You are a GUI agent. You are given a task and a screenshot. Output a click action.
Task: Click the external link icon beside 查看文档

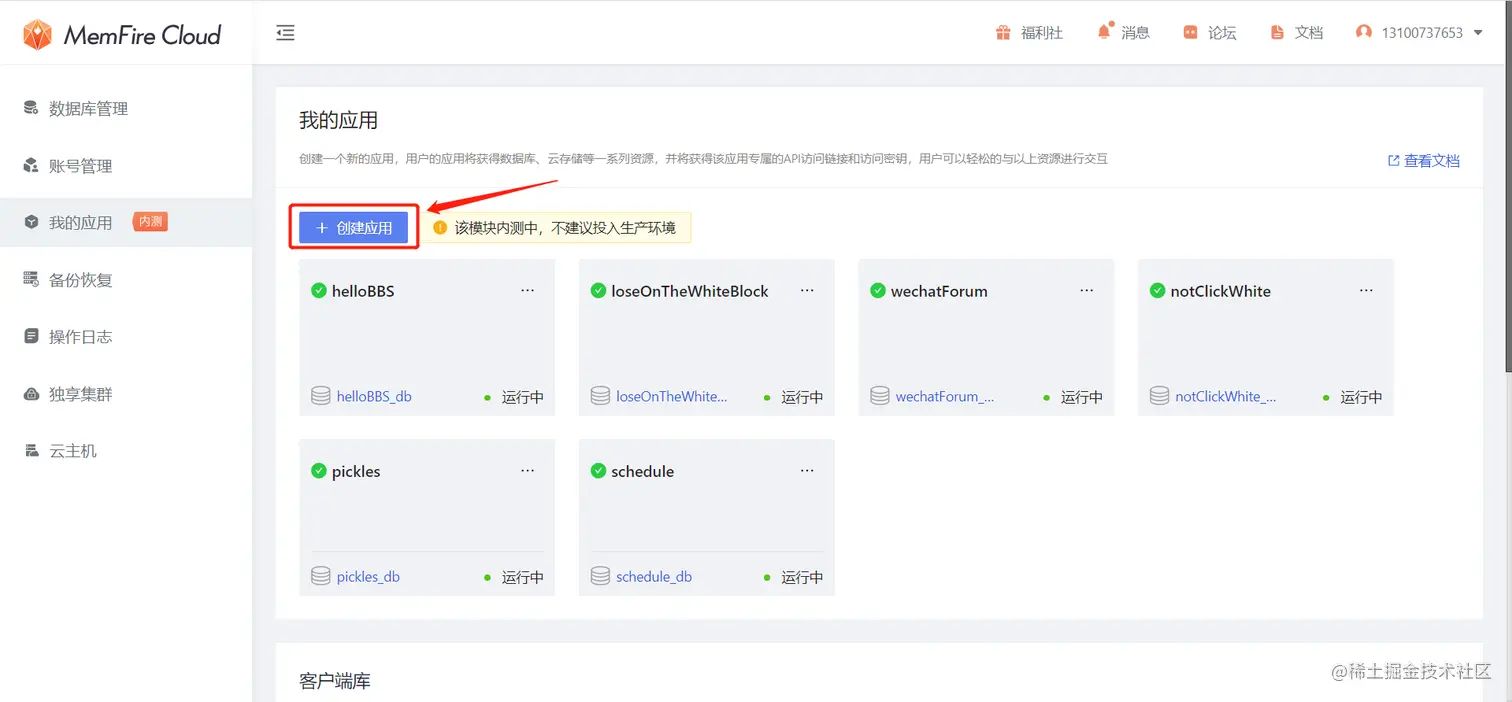click(x=1393, y=160)
